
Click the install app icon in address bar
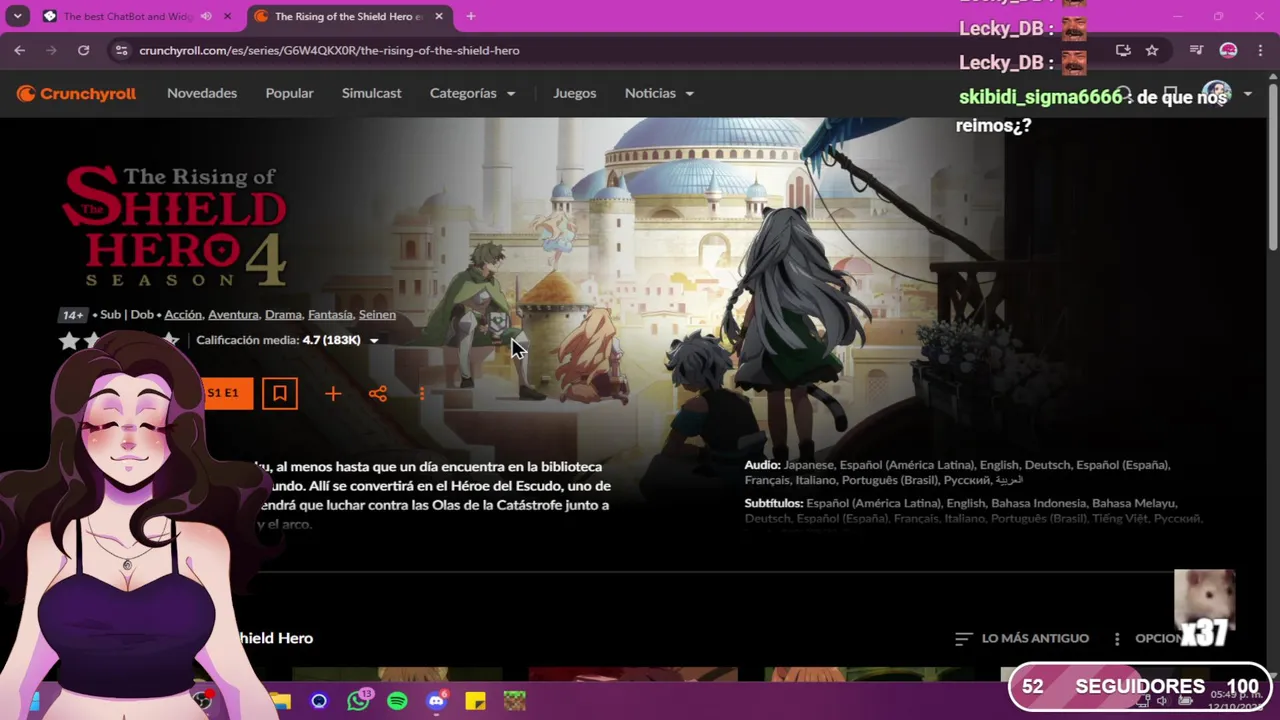[x=1123, y=50]
